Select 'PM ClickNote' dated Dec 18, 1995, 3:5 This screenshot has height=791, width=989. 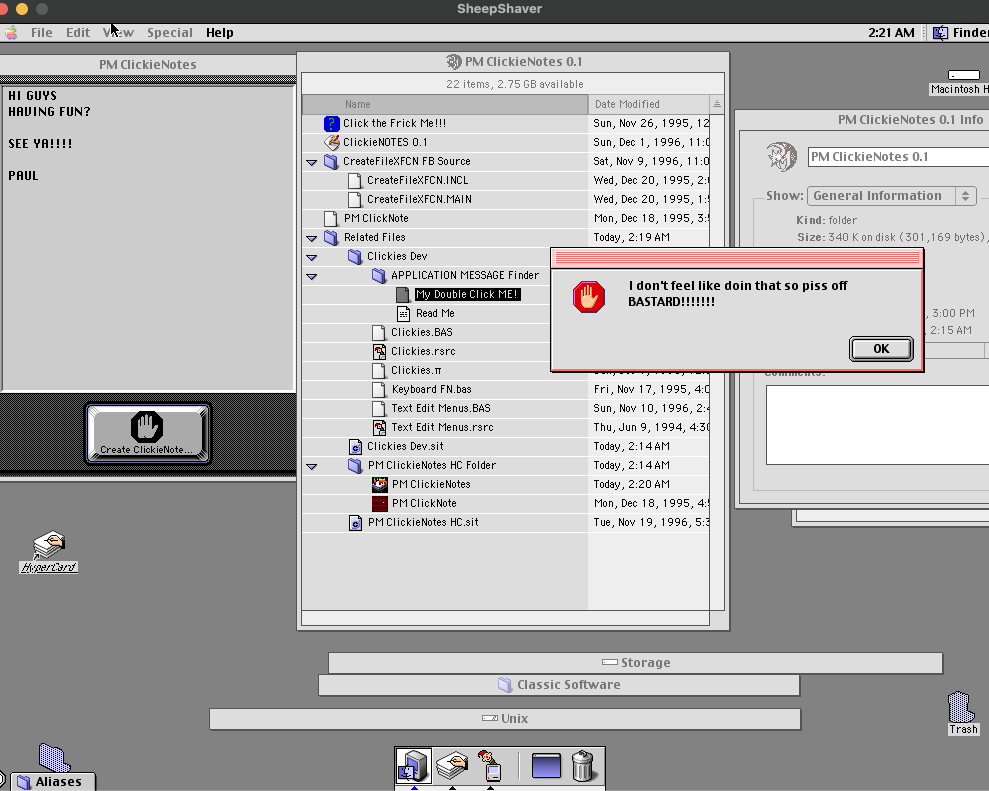[376, 218]
